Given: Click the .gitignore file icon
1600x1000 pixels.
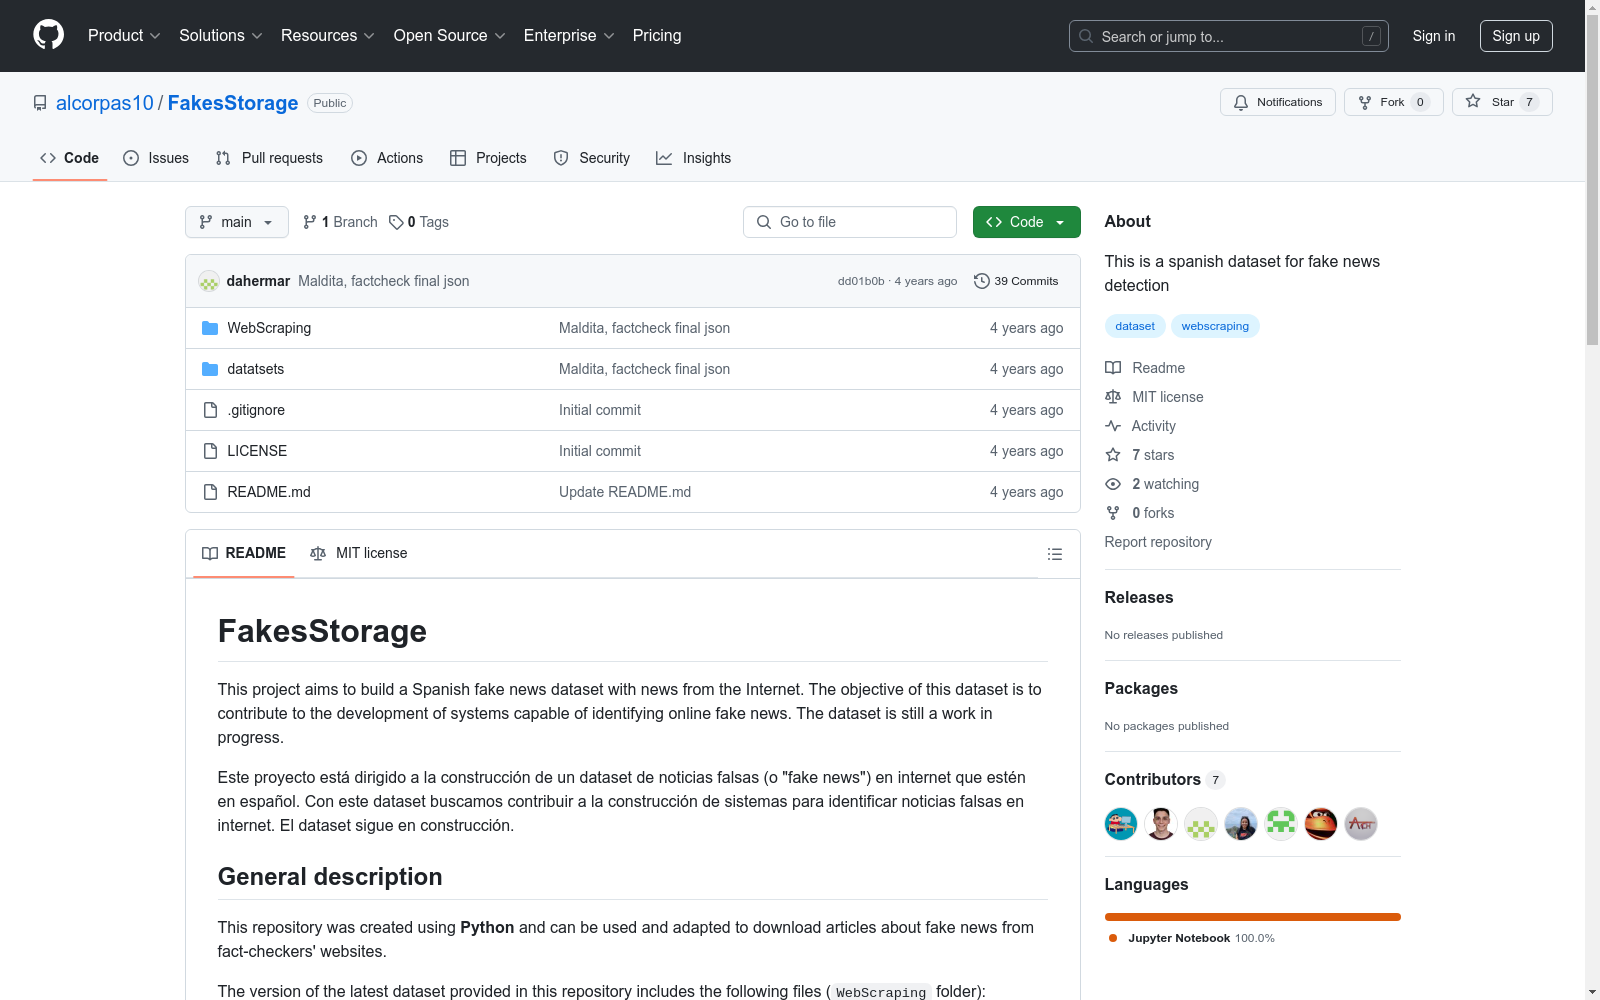Looking at the screenshot, I should point(210,410).
